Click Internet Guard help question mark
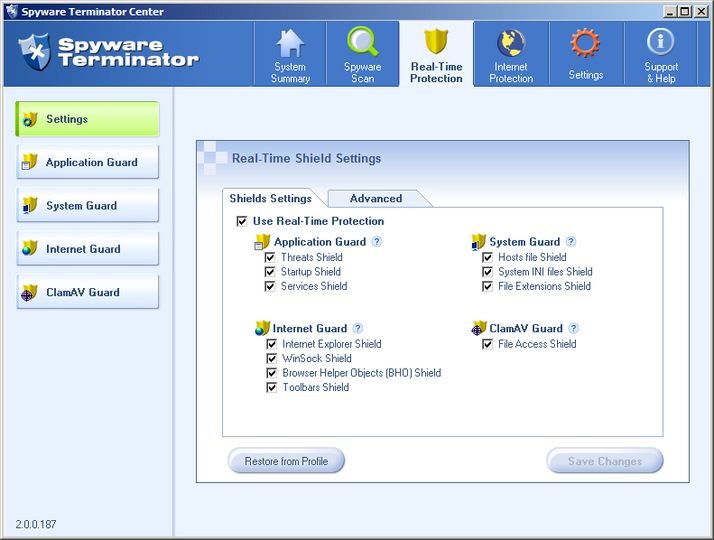714x540 pixels. (x=358, y=328)
